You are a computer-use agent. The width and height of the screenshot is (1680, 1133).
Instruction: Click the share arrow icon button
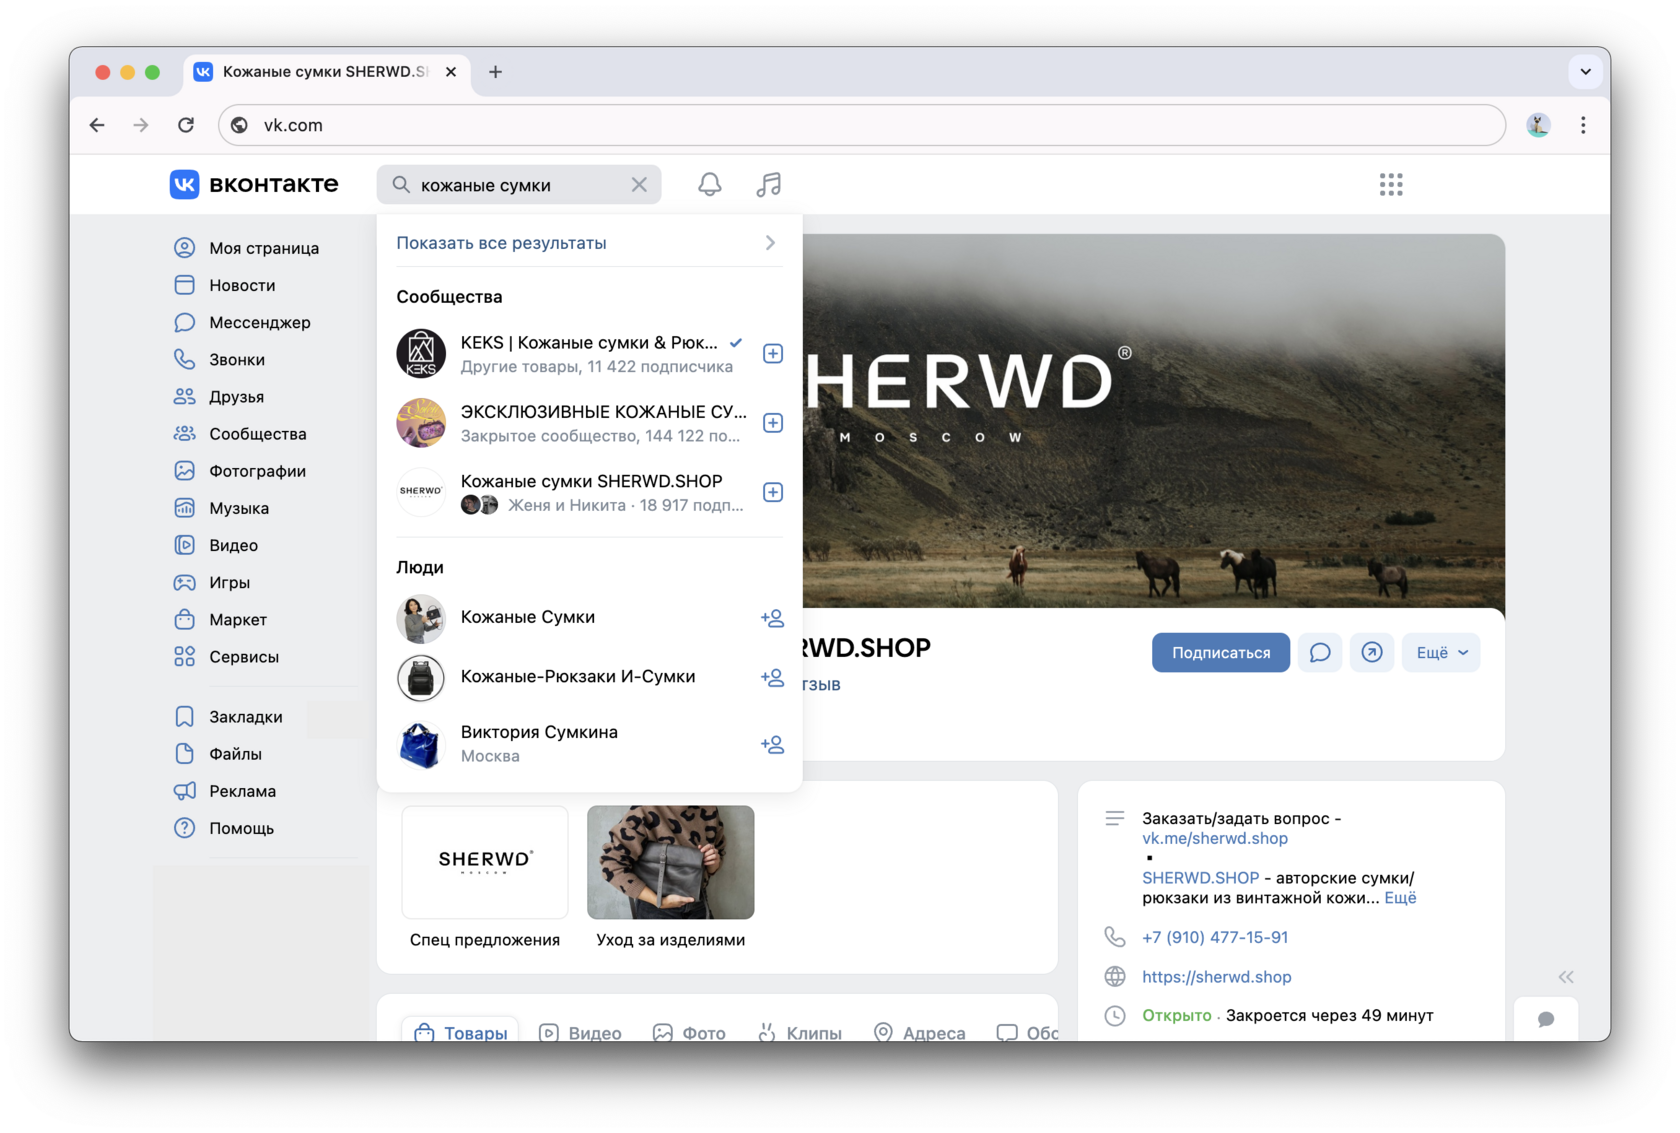pyautogui.click(x=1371, y=653)
